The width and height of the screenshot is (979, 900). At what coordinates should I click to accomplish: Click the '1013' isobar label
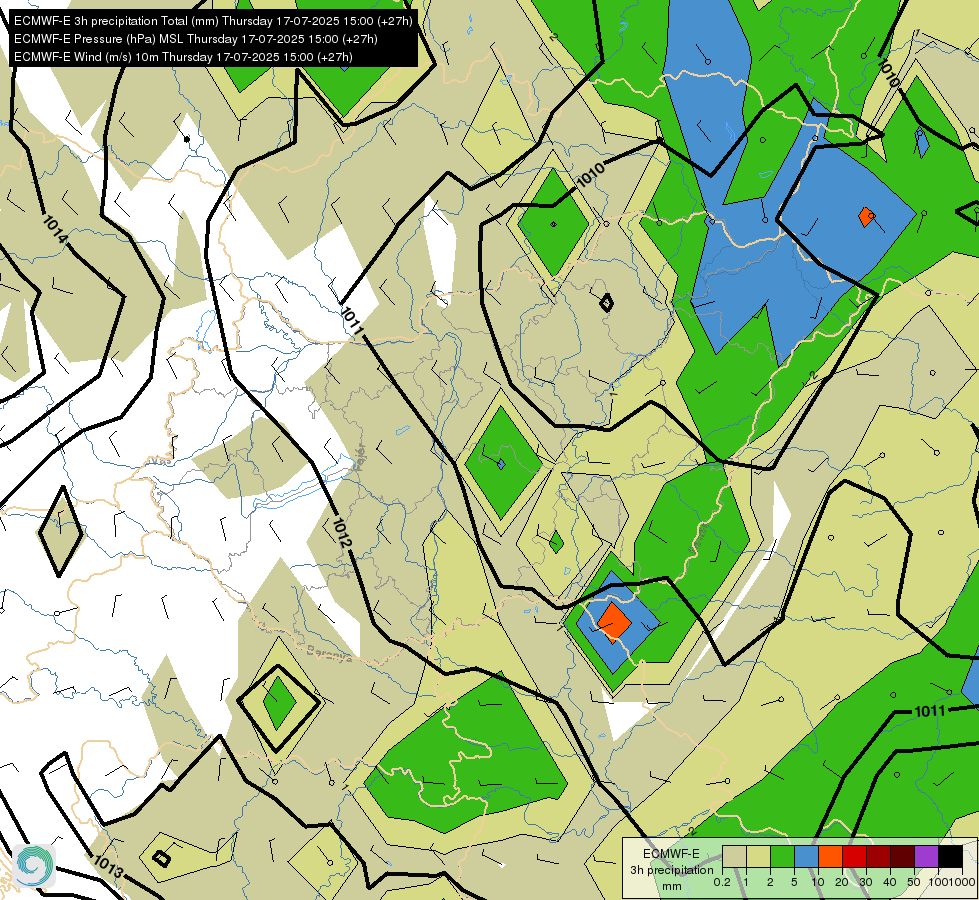click(108, 866)
